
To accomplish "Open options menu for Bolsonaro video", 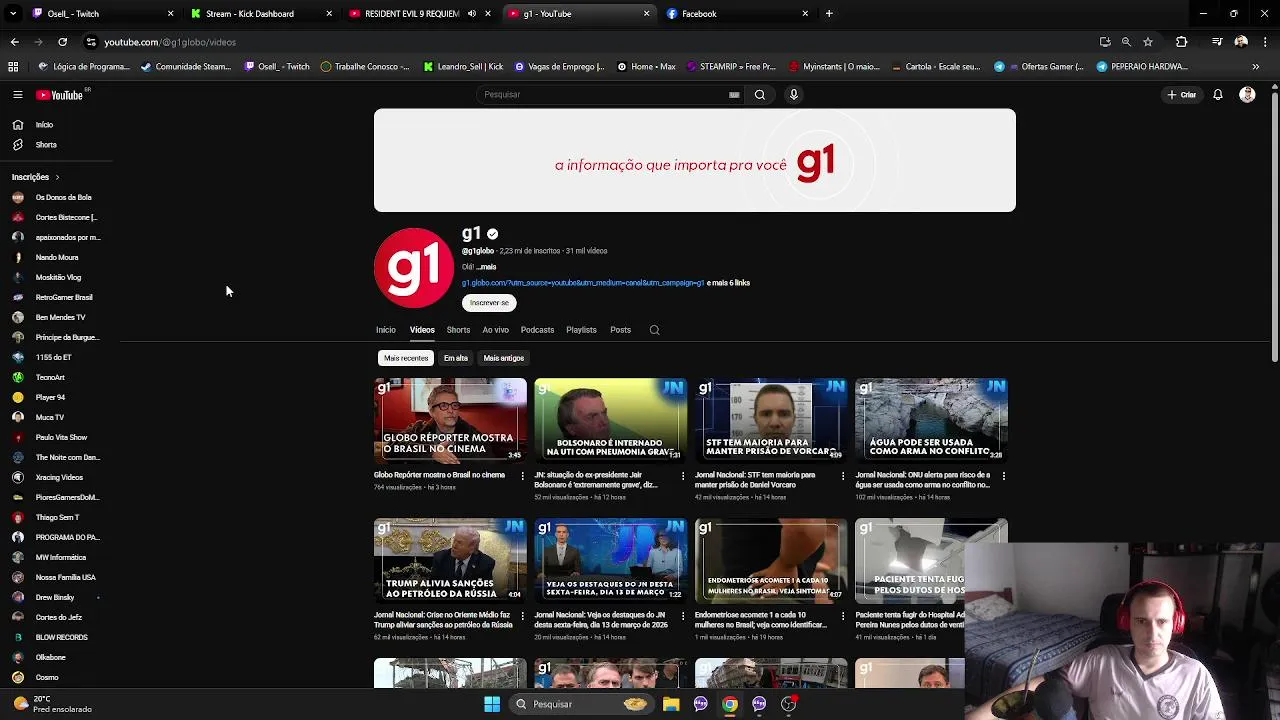I will (x=683, y=476).
